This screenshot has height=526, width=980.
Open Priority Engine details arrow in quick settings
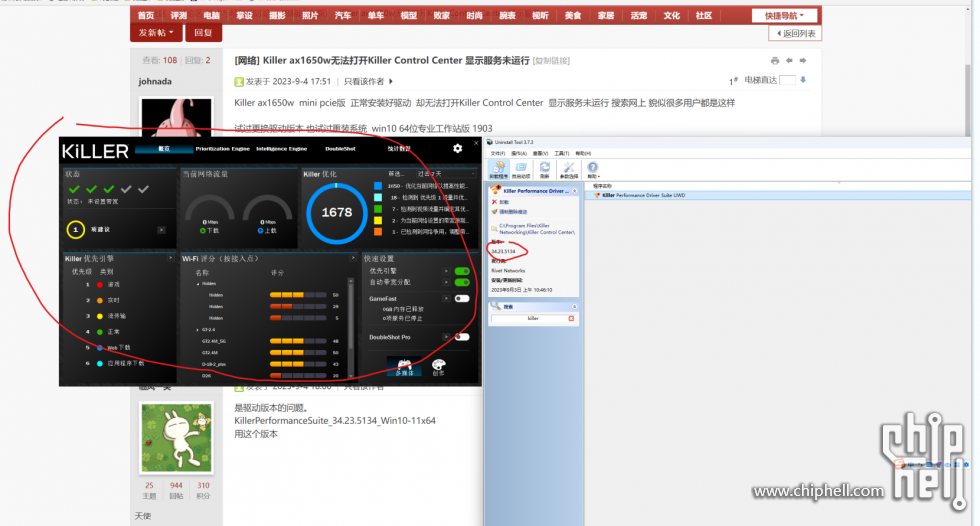pos(446,271)
